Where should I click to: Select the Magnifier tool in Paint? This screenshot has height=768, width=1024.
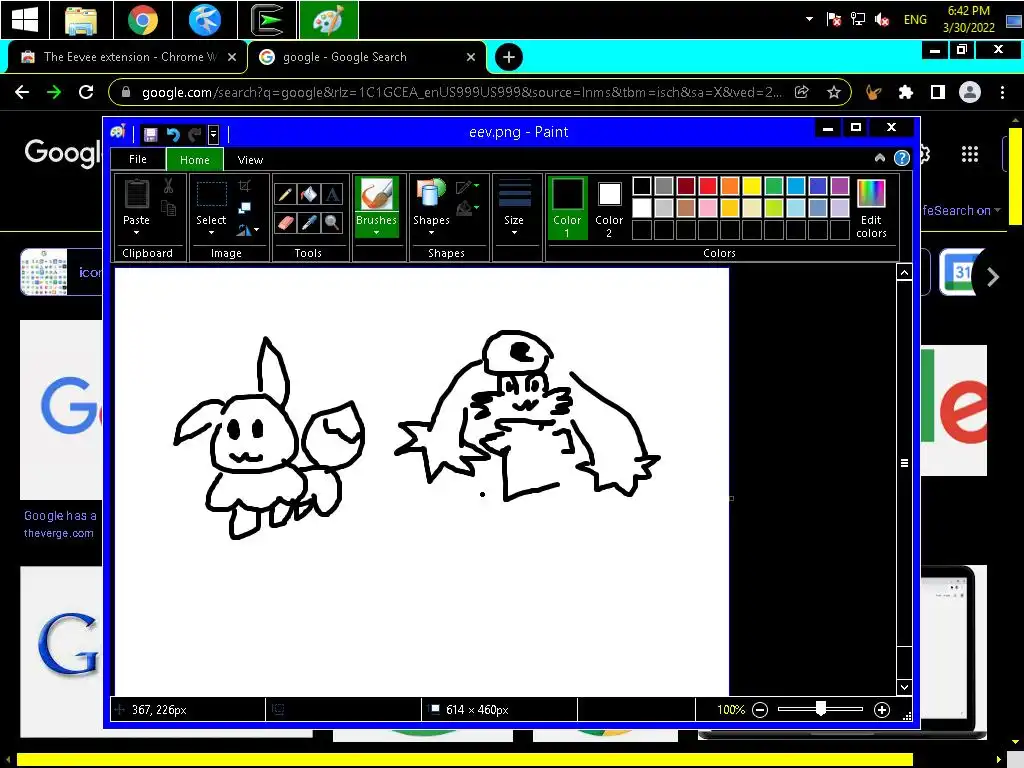tap(332, 223)
